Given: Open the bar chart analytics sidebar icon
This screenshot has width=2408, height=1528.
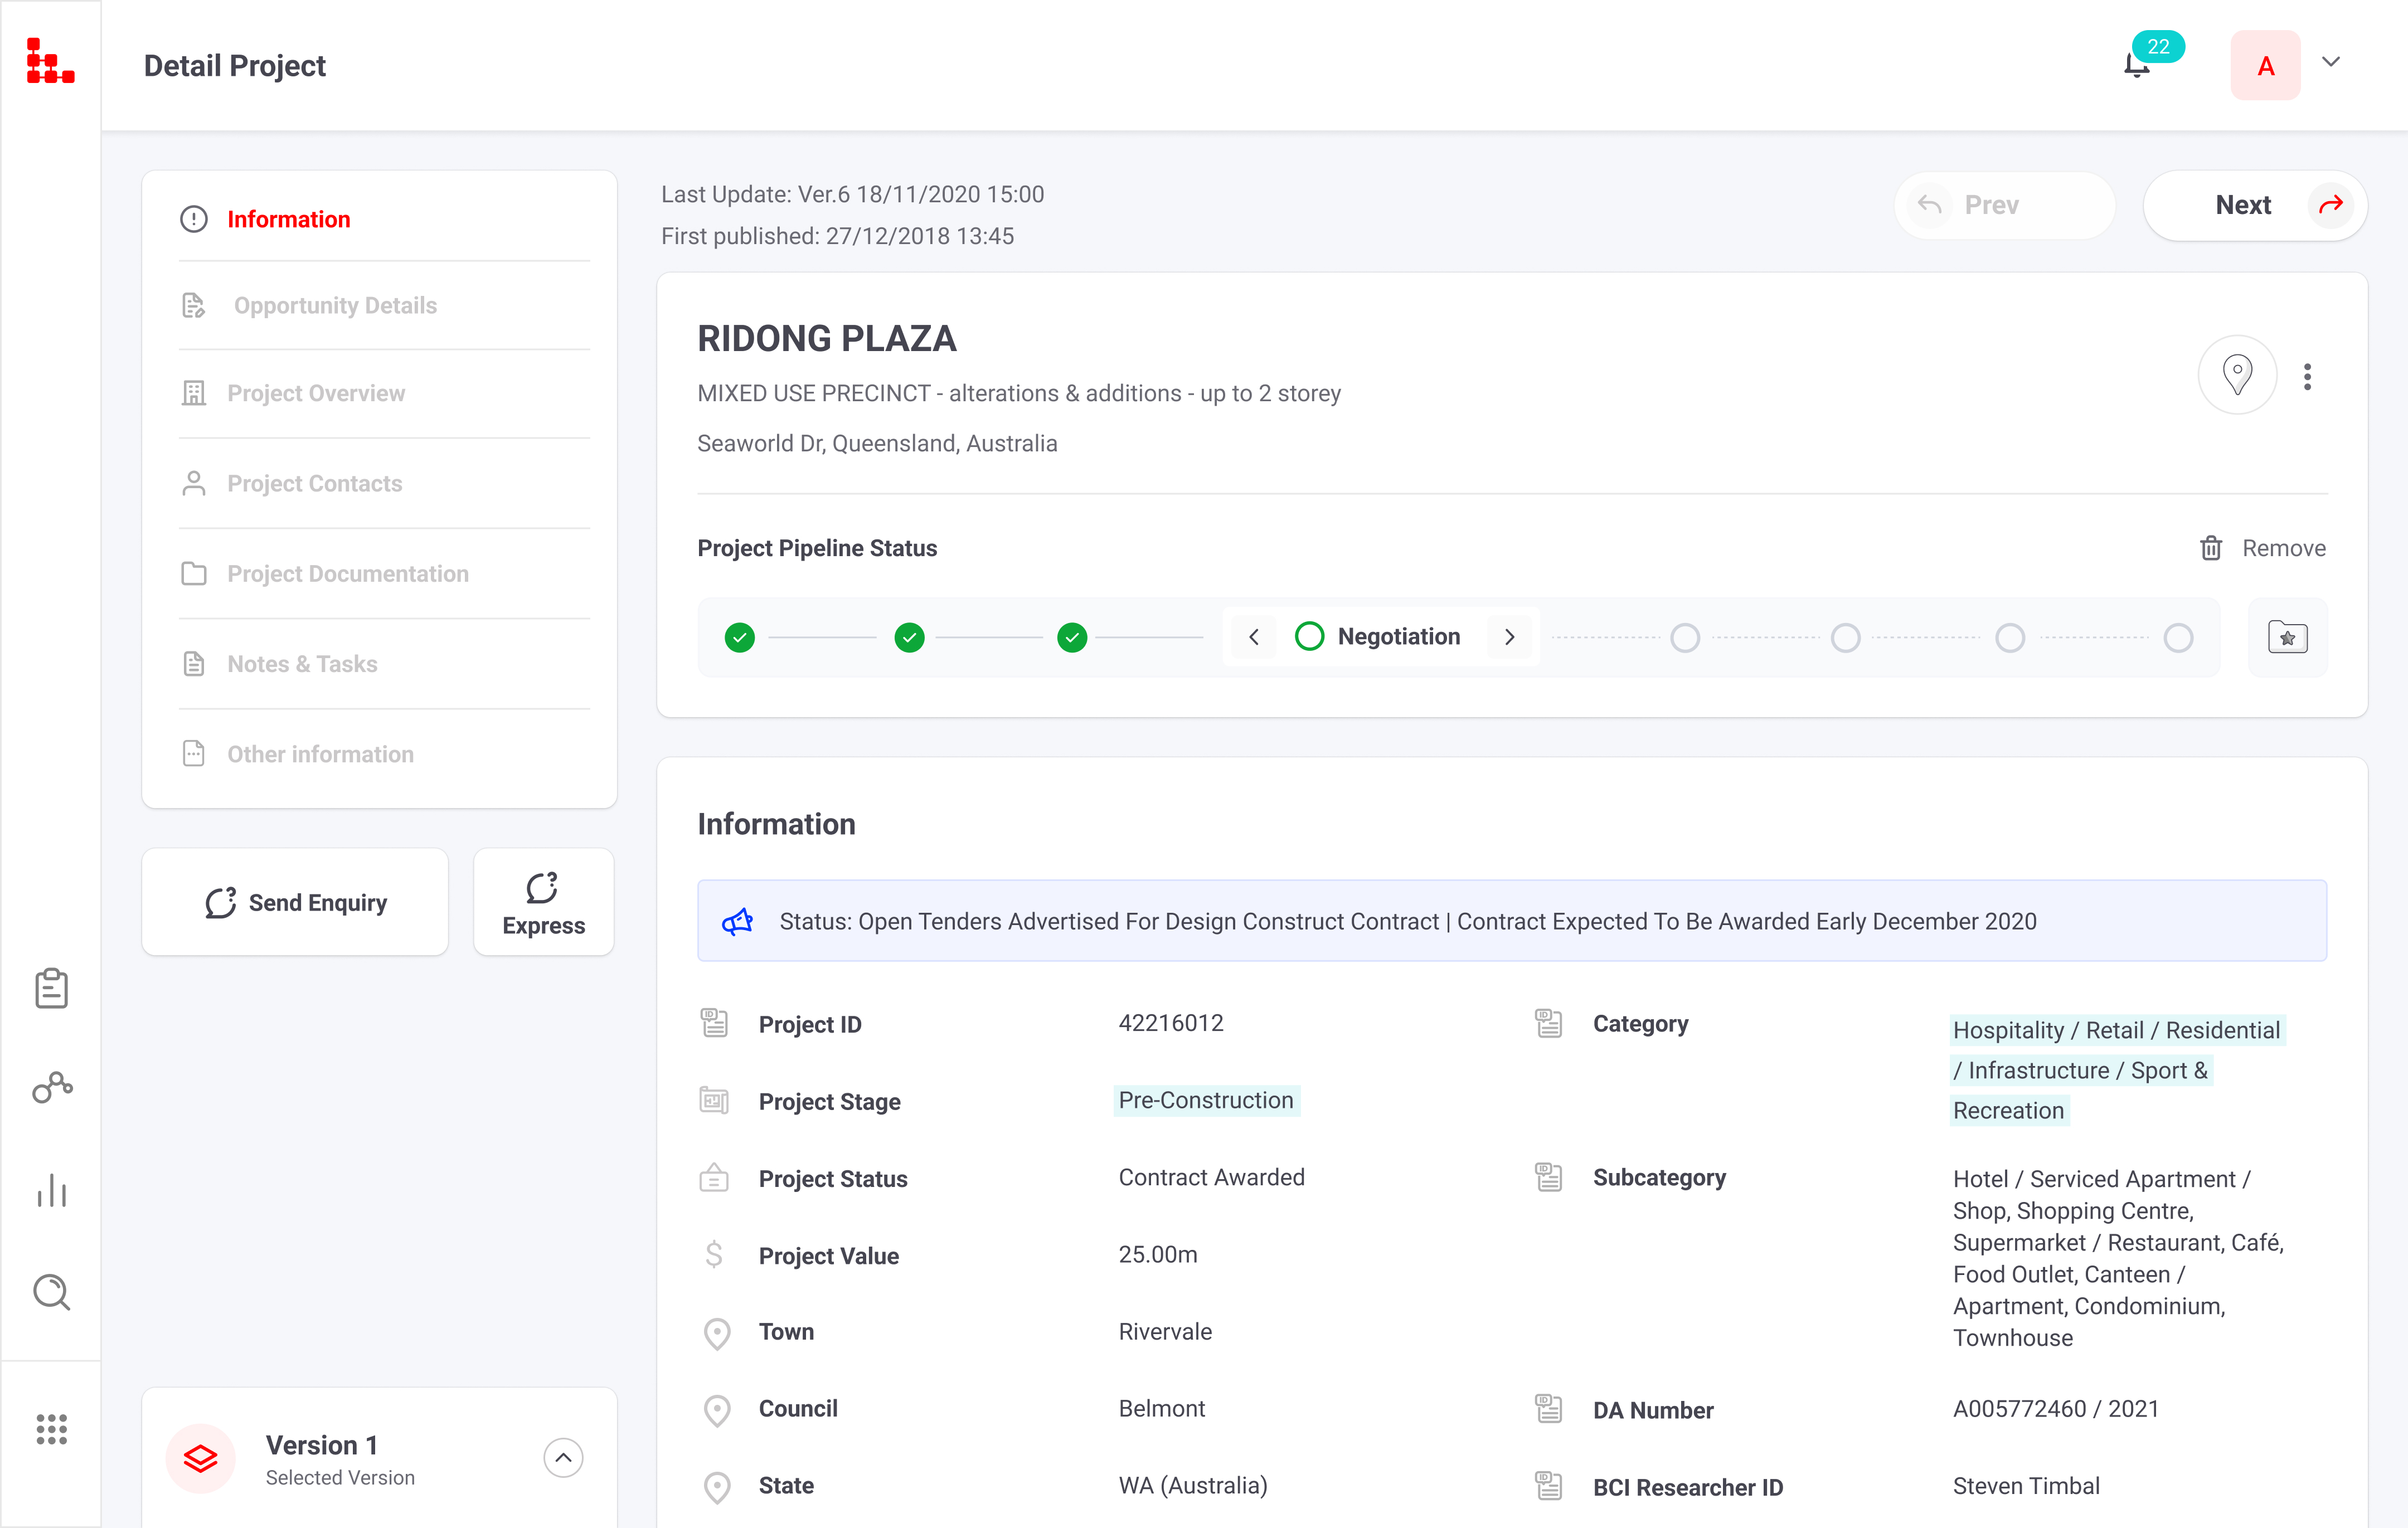Looking at the screenshot, I should (x=51, y=1190).
